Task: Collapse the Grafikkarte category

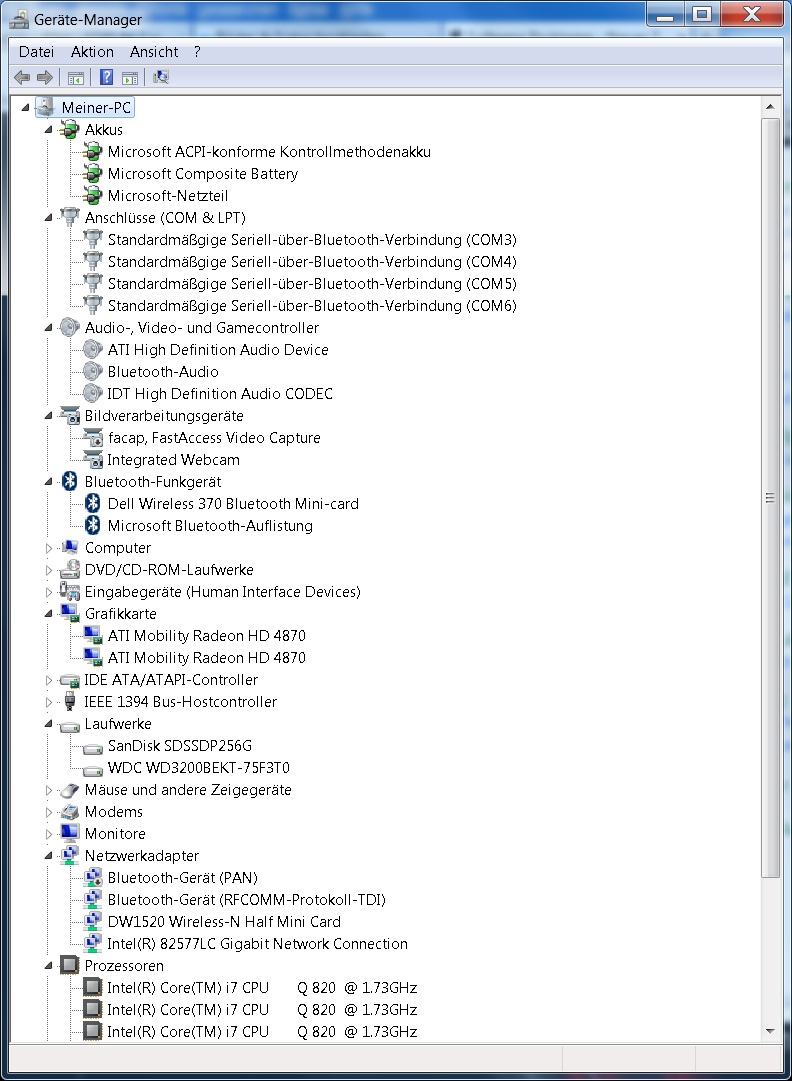Action: click(48, 614)
